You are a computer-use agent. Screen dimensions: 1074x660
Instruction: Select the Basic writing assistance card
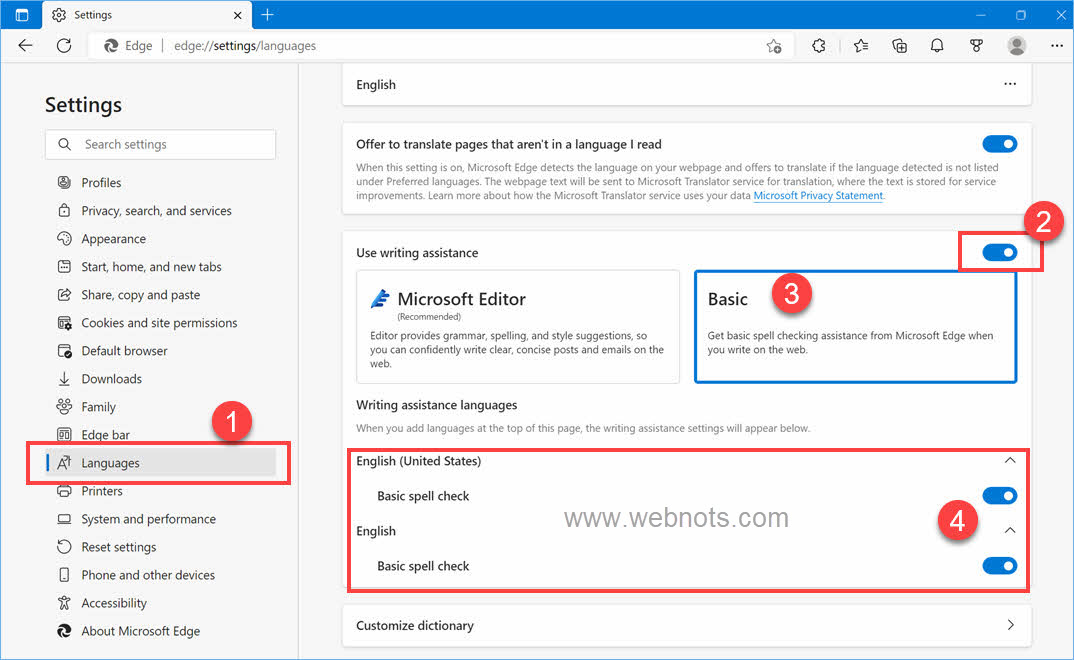point(856,327)
